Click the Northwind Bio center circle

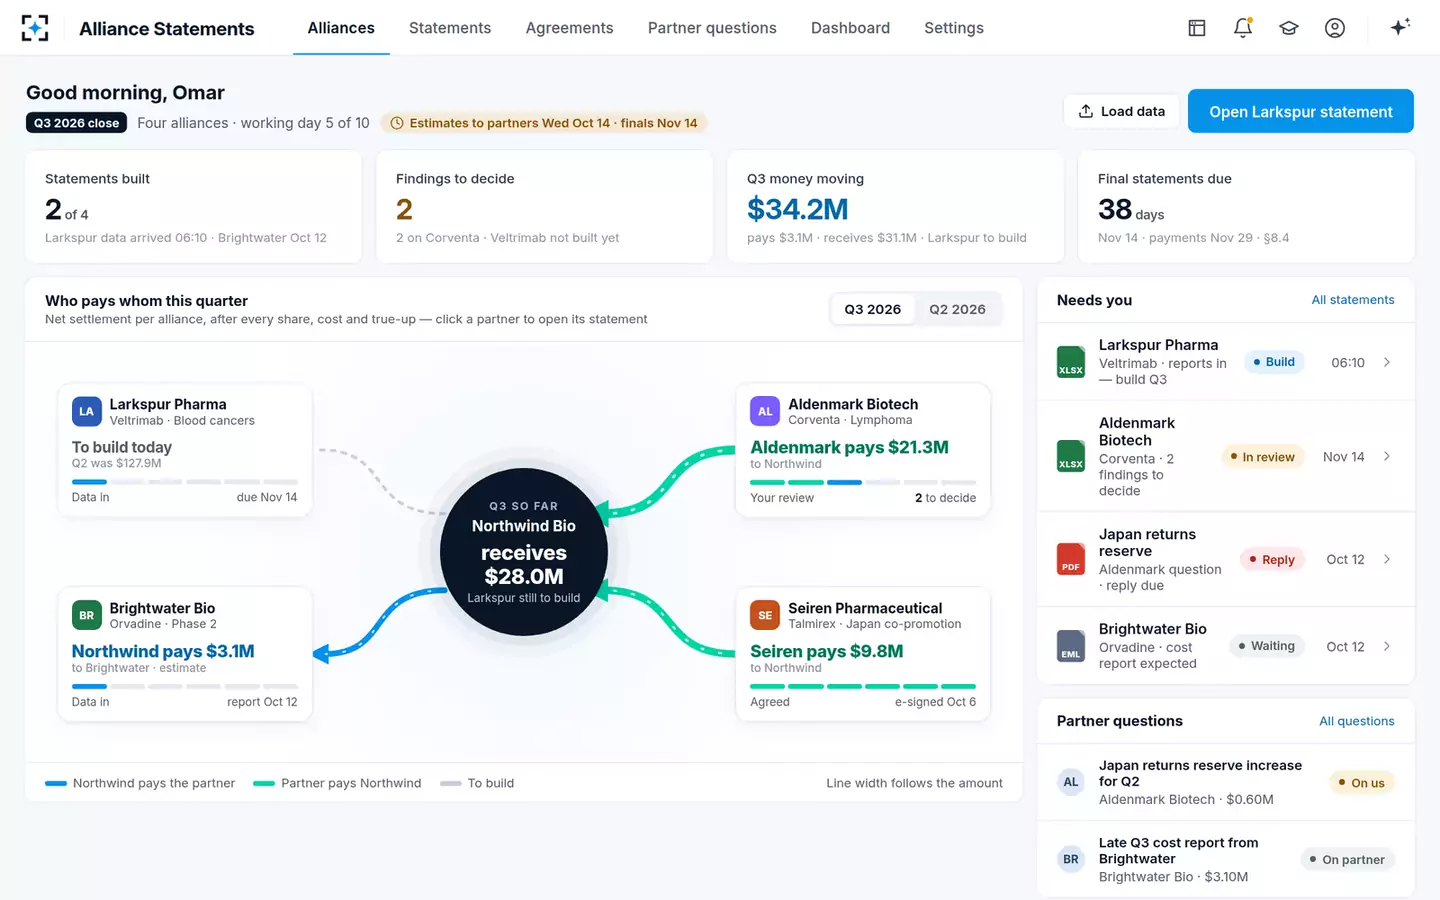point(524,552)
